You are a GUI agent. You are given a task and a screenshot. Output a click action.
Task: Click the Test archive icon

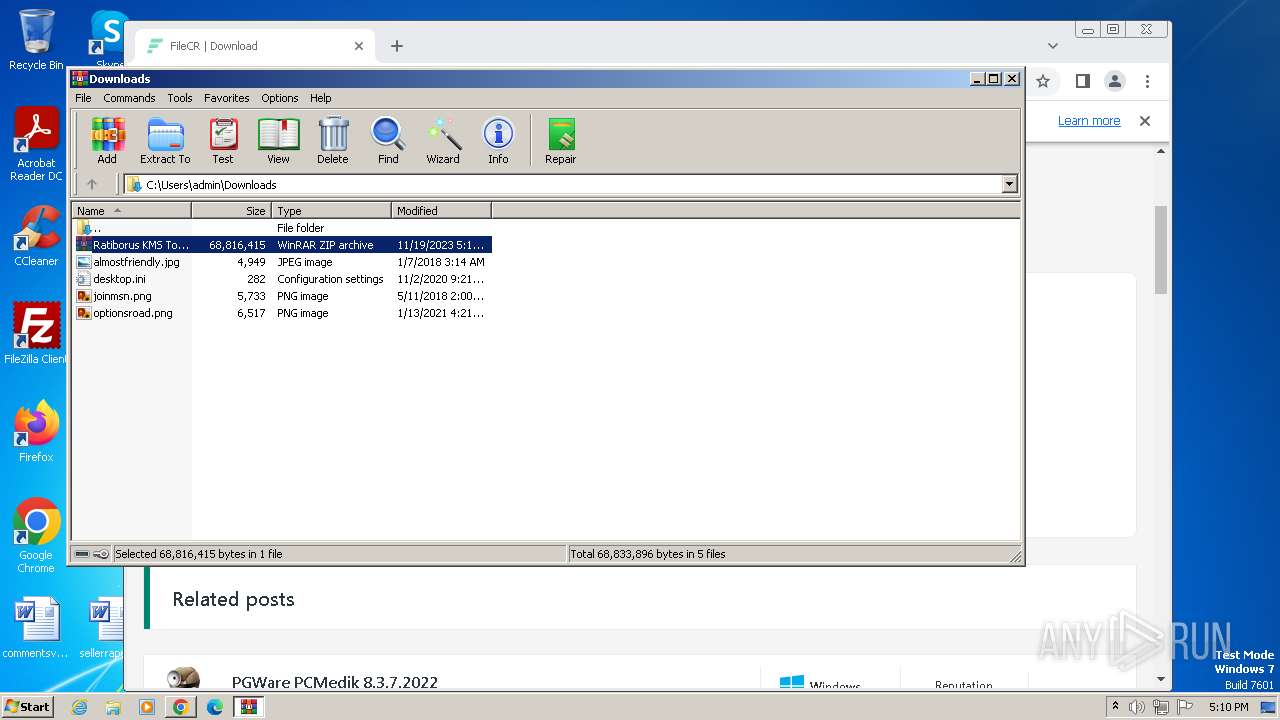(223, 140)
